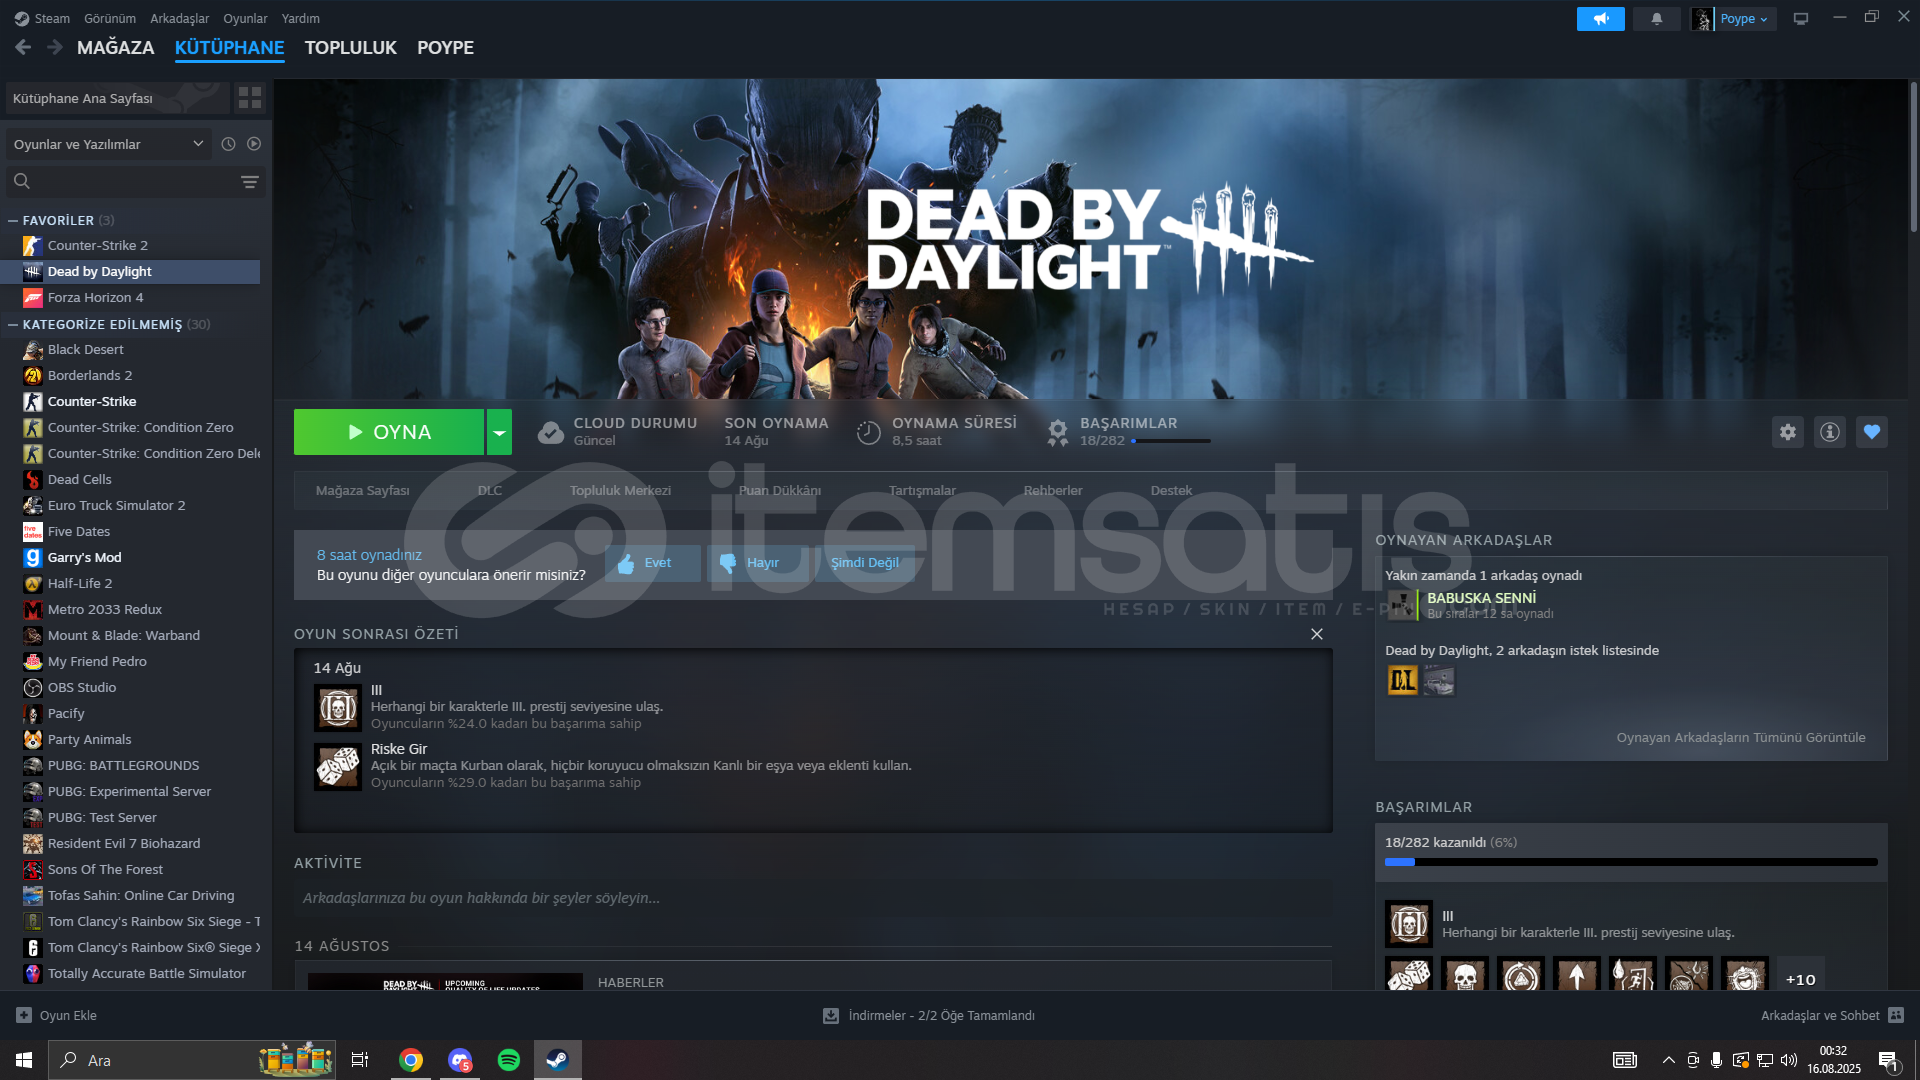Click Riske Gir dice achievement icon

[x=338, y=767]
